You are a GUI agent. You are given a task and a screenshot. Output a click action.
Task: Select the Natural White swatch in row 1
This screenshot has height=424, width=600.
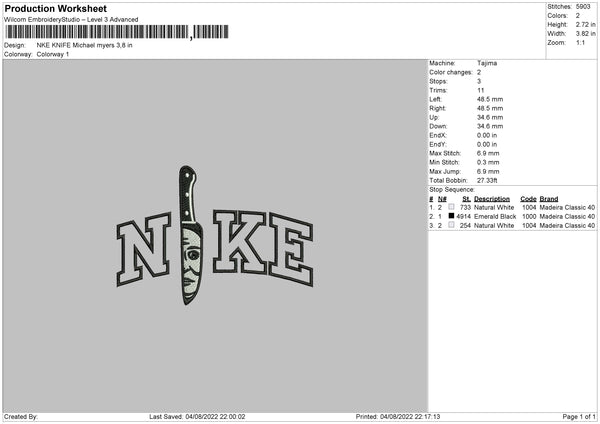coord(452,207)
